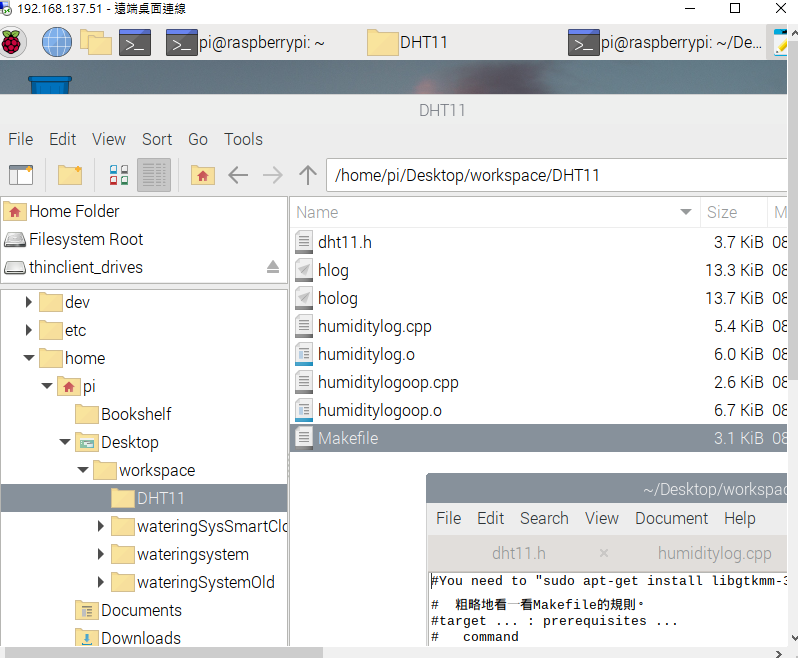Create a new folder from toolbar
Image resolution: width=798 pixels, height=658 pixels.
pyautogui.click(x=70, y=175)
